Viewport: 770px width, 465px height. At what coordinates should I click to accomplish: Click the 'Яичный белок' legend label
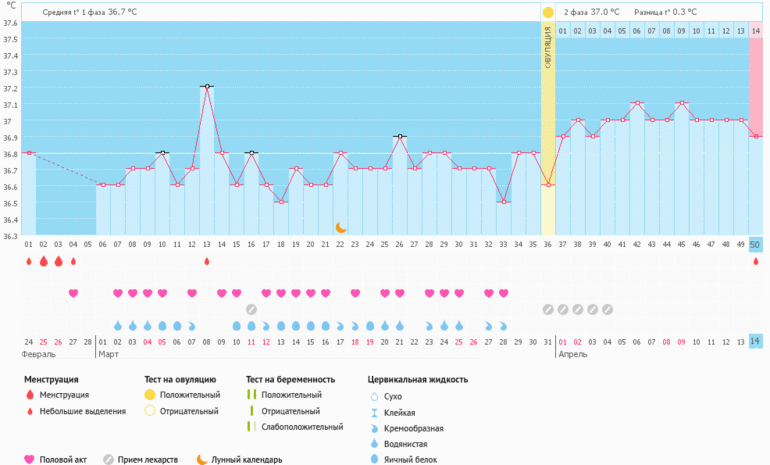pyautogui.click(x=411, y=460)
